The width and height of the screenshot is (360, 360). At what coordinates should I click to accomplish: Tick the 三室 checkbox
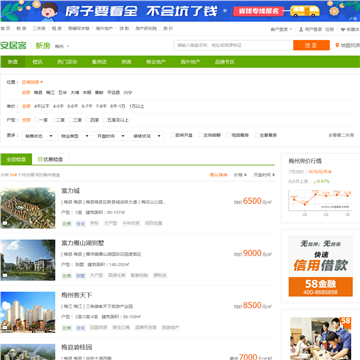pos(71,120)
